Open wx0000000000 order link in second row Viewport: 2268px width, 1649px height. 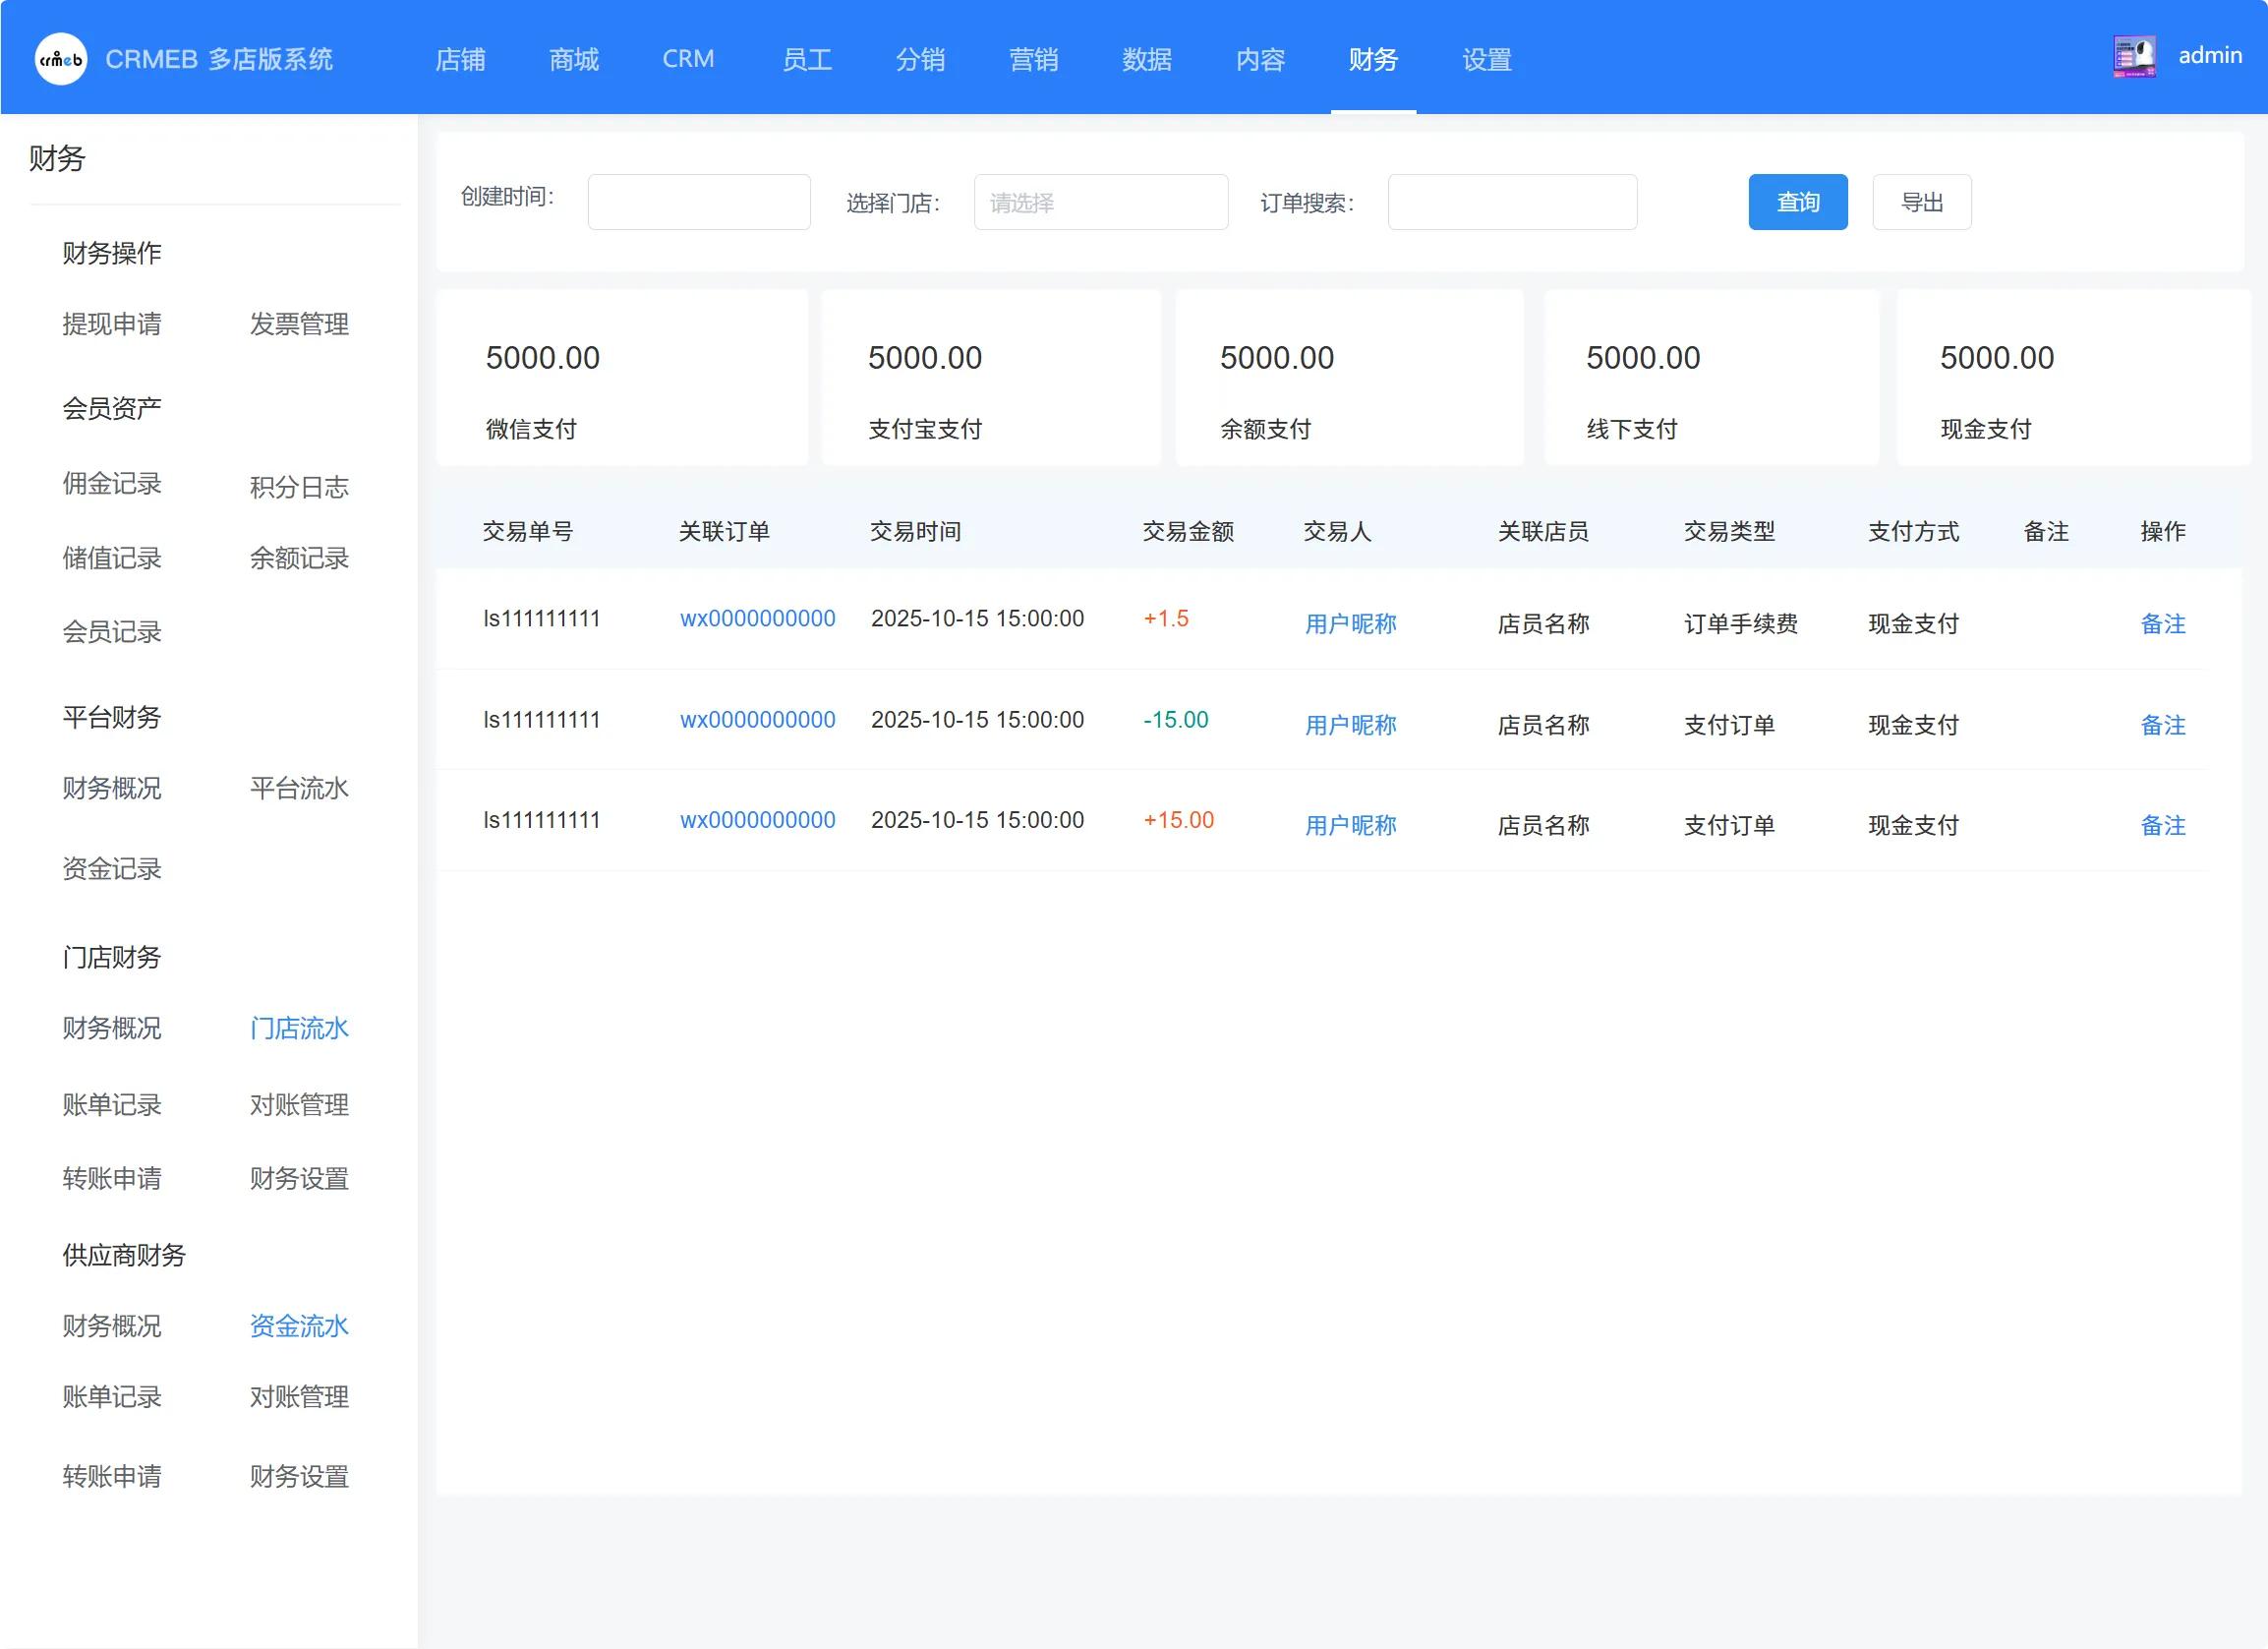(757, 720)
